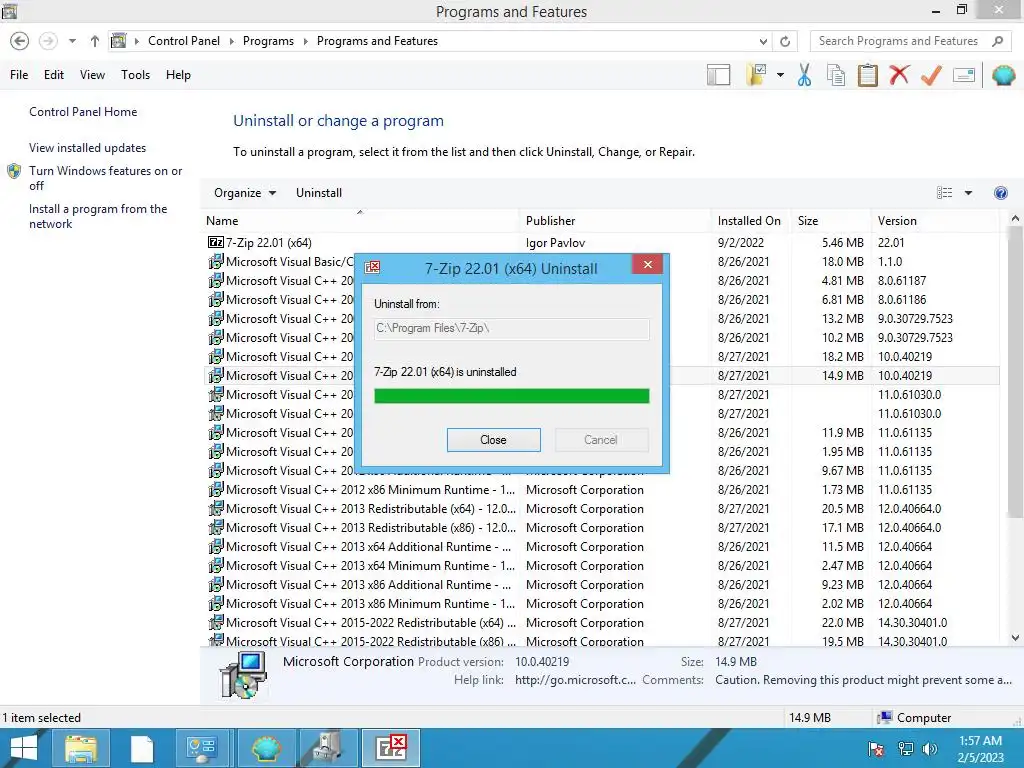Open Turn Windows features on or off
Viewport: 1024px width, 768px height.
(x=105, y=178)
